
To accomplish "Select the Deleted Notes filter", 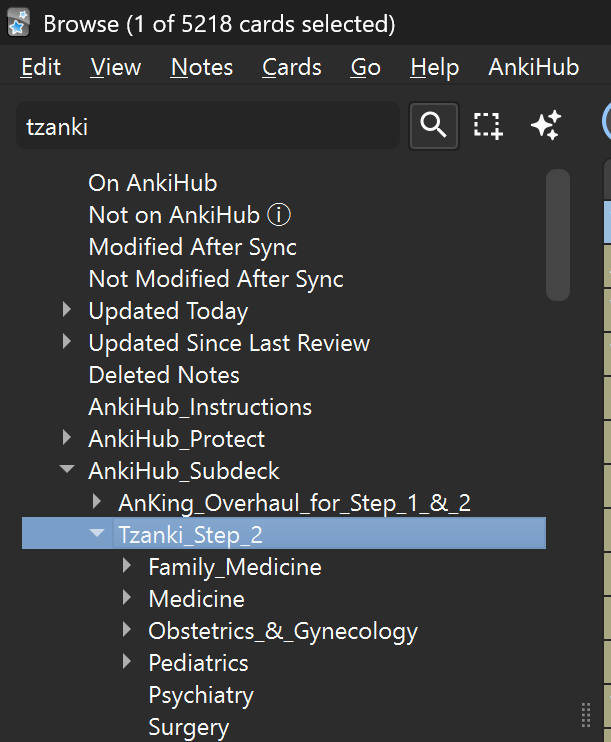I will point(164,375).
